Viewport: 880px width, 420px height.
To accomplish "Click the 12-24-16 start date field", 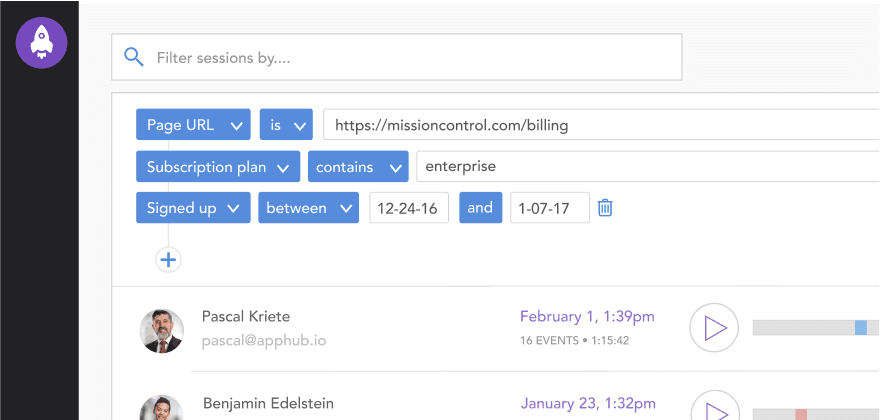I will 409,208.
